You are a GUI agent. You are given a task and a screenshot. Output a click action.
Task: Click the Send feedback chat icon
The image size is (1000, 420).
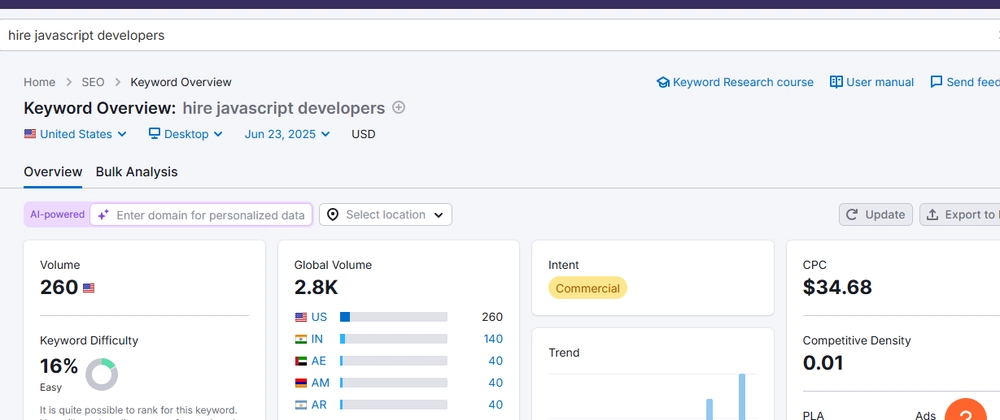point(936,82)
